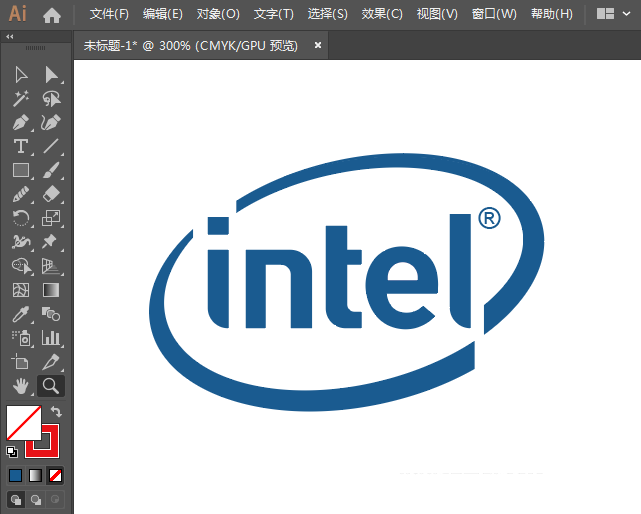641x514 pixels.
Task: Swap fill and stroke colors arrow
Action: point(56,411)
